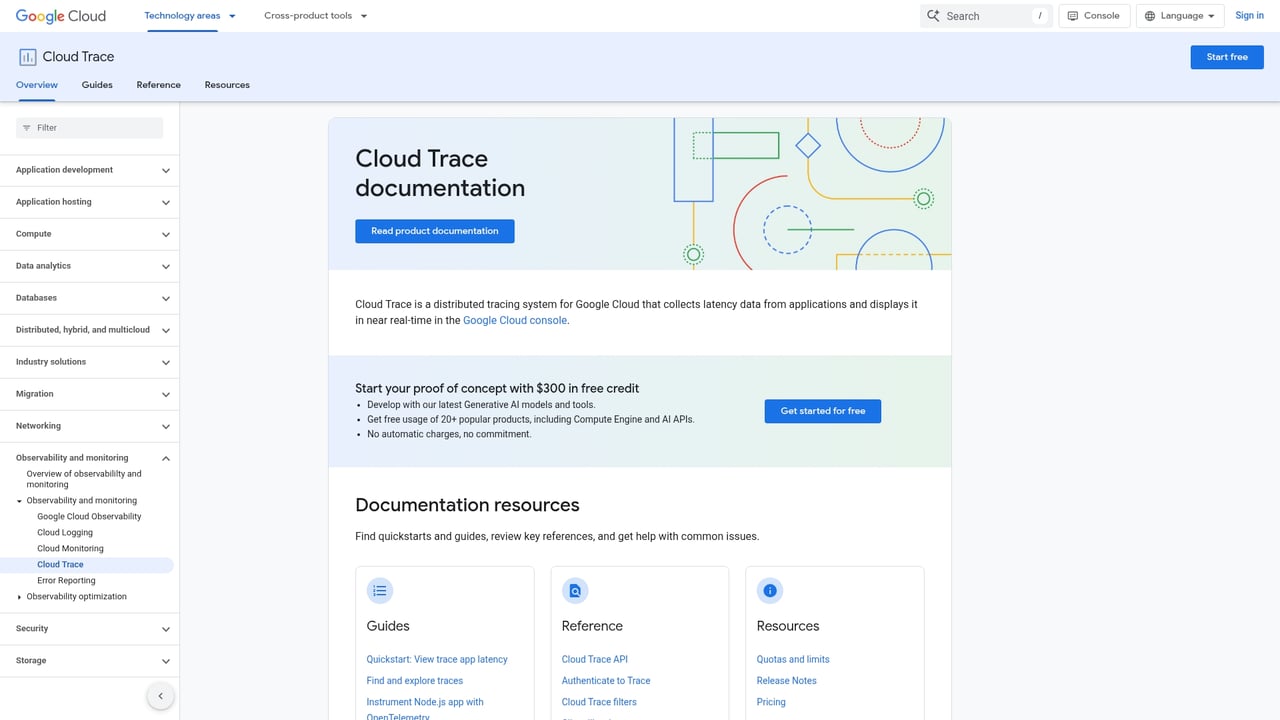This screenshot has height=720, width=1280.
Task: Expand the Observability optimization tree item
Action: pos(19,597)
